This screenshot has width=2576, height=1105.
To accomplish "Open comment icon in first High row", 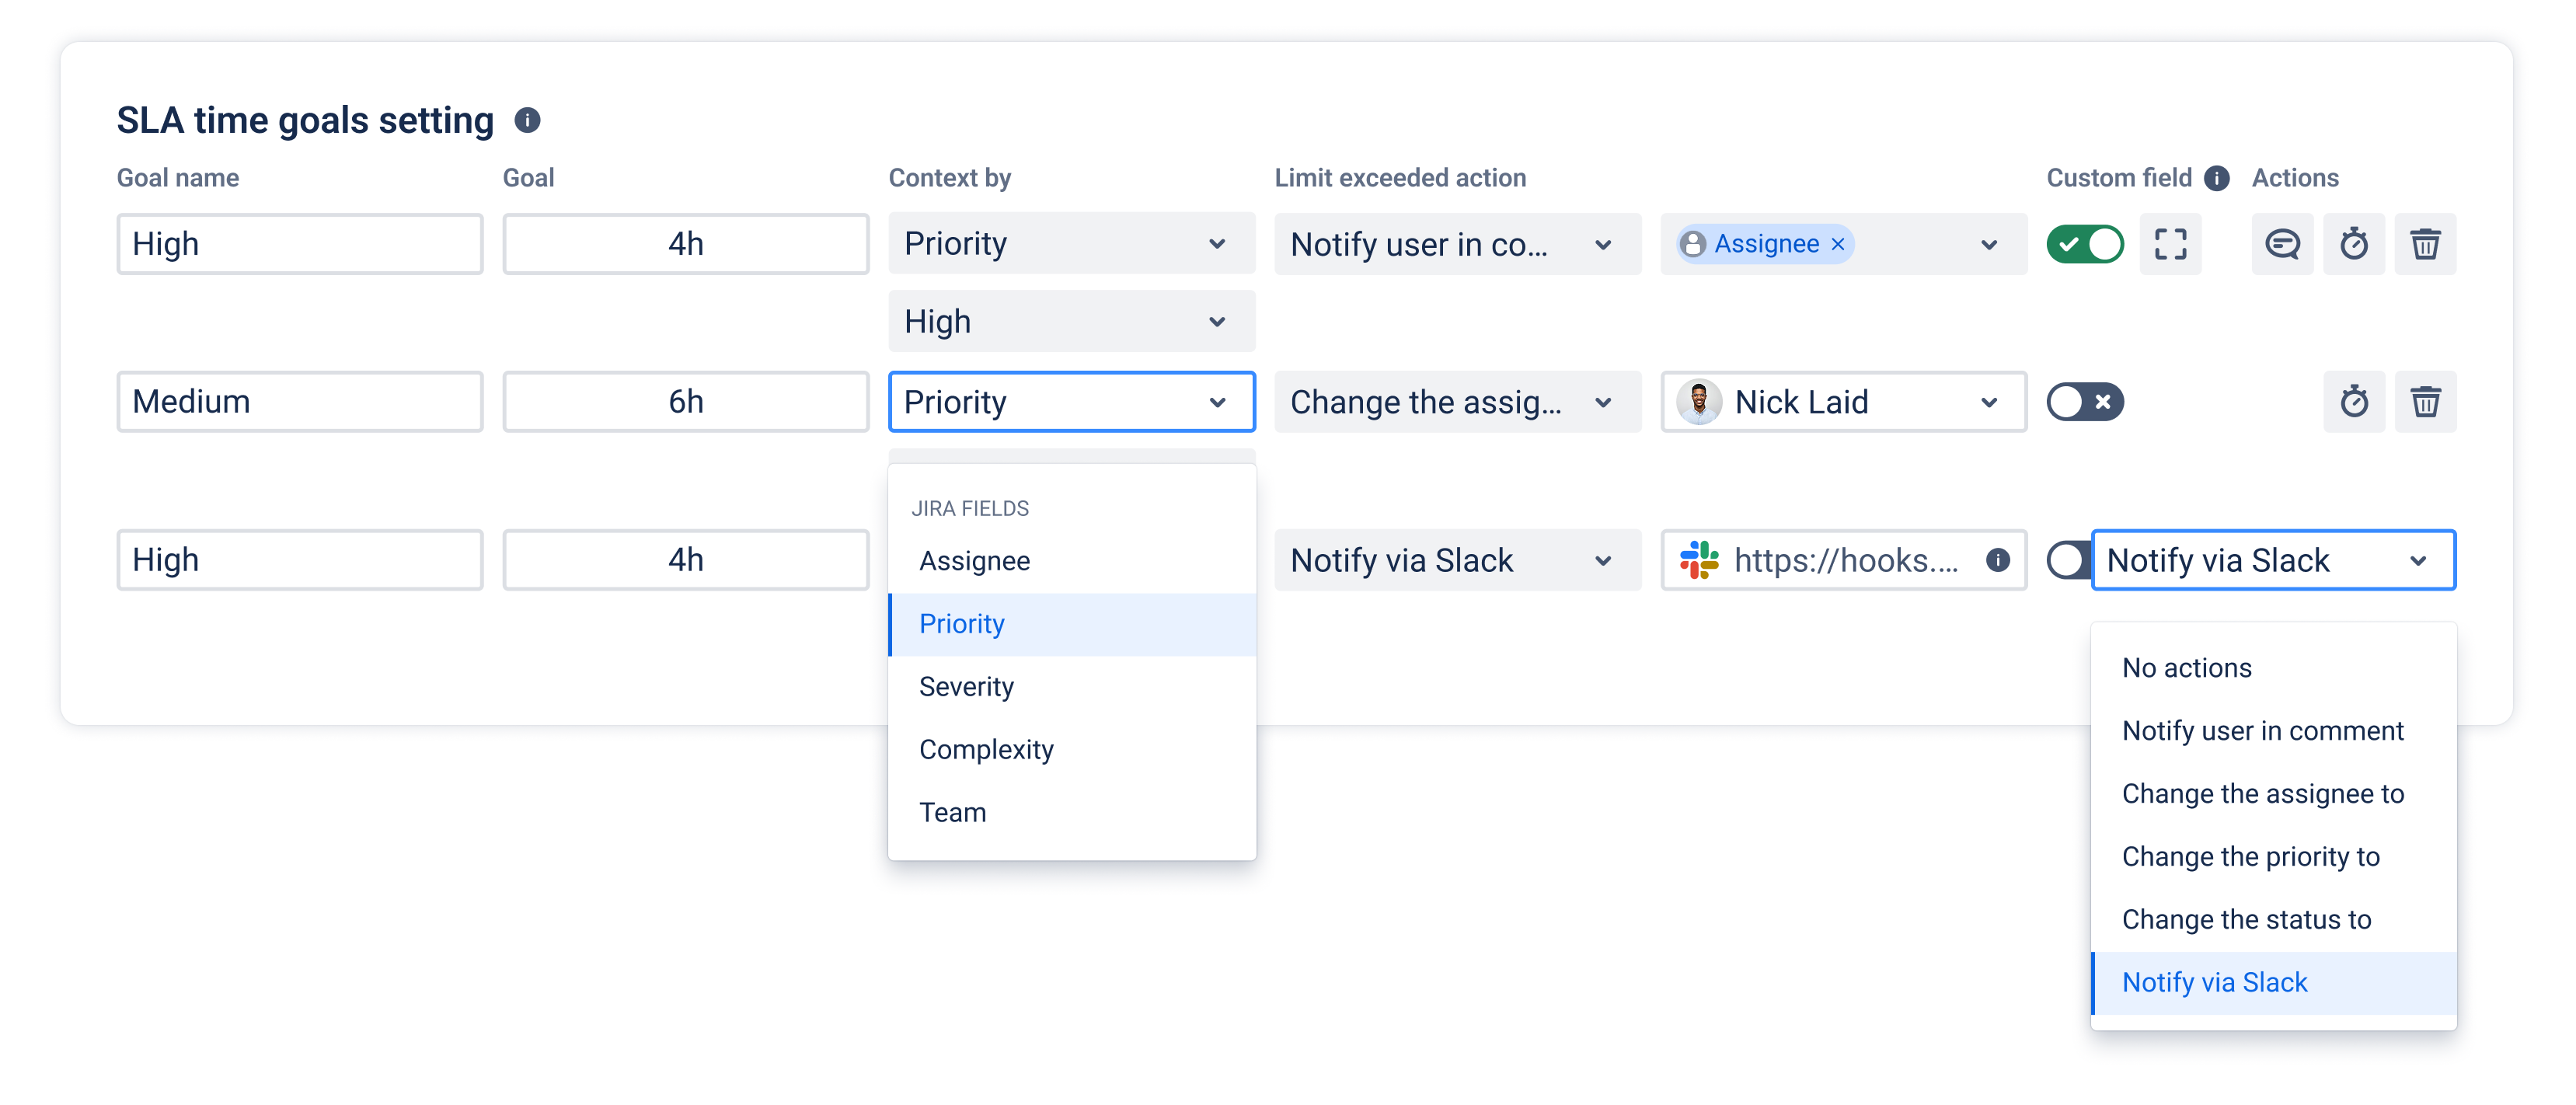I will (x=2282, y=244).
